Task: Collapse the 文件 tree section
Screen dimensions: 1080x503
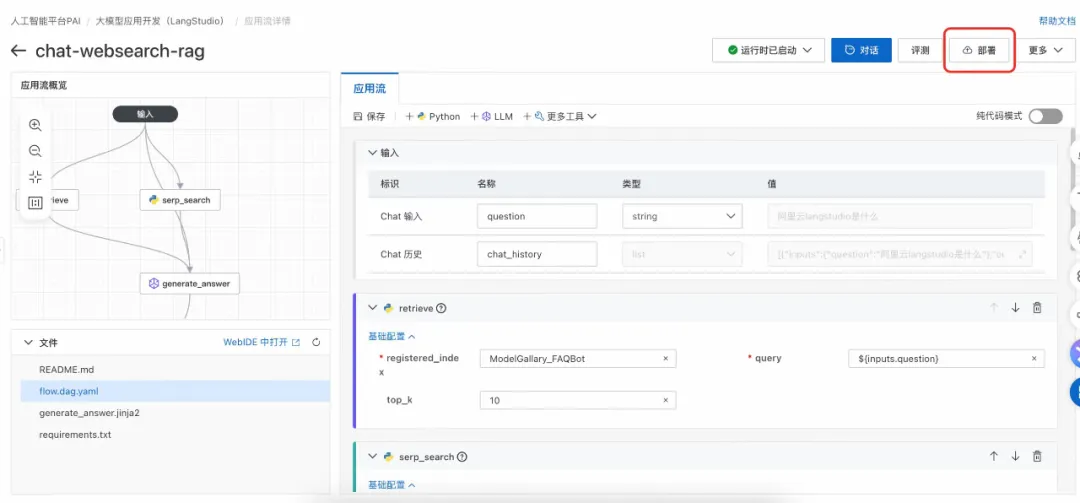Action: [28, 342]
